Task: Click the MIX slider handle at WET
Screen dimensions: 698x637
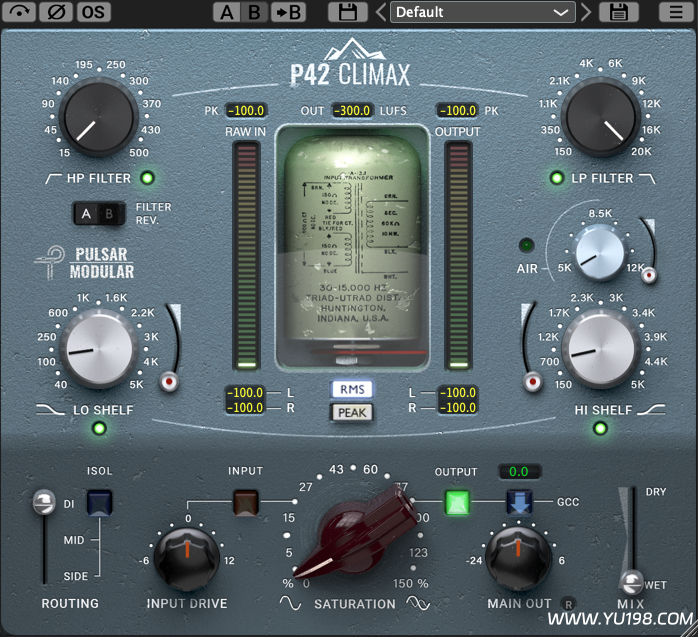Action: coord(632,582)
